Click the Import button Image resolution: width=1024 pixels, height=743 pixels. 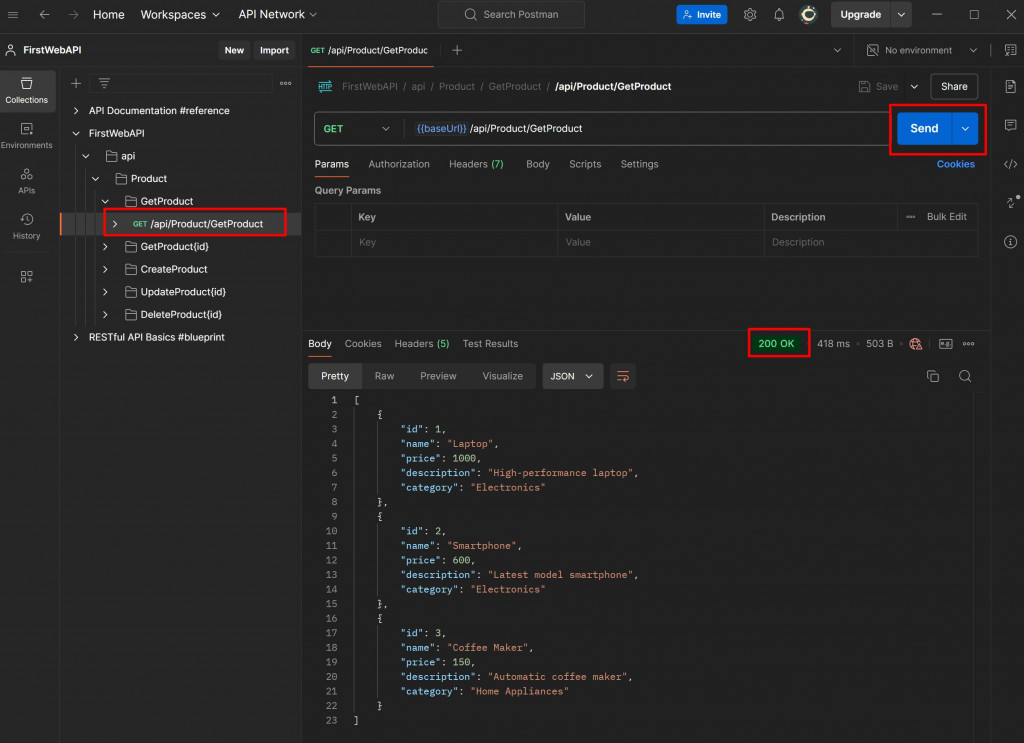274,50
